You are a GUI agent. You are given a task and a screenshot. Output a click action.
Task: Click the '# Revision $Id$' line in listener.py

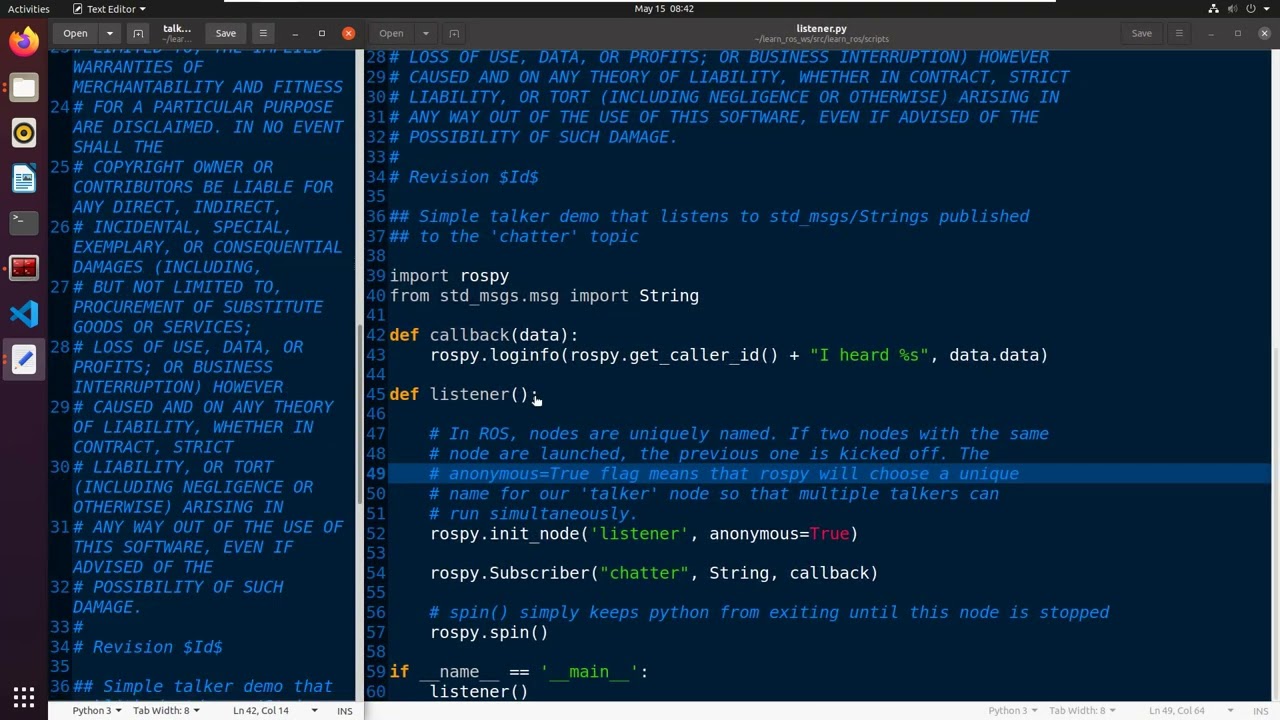point(464,177)
